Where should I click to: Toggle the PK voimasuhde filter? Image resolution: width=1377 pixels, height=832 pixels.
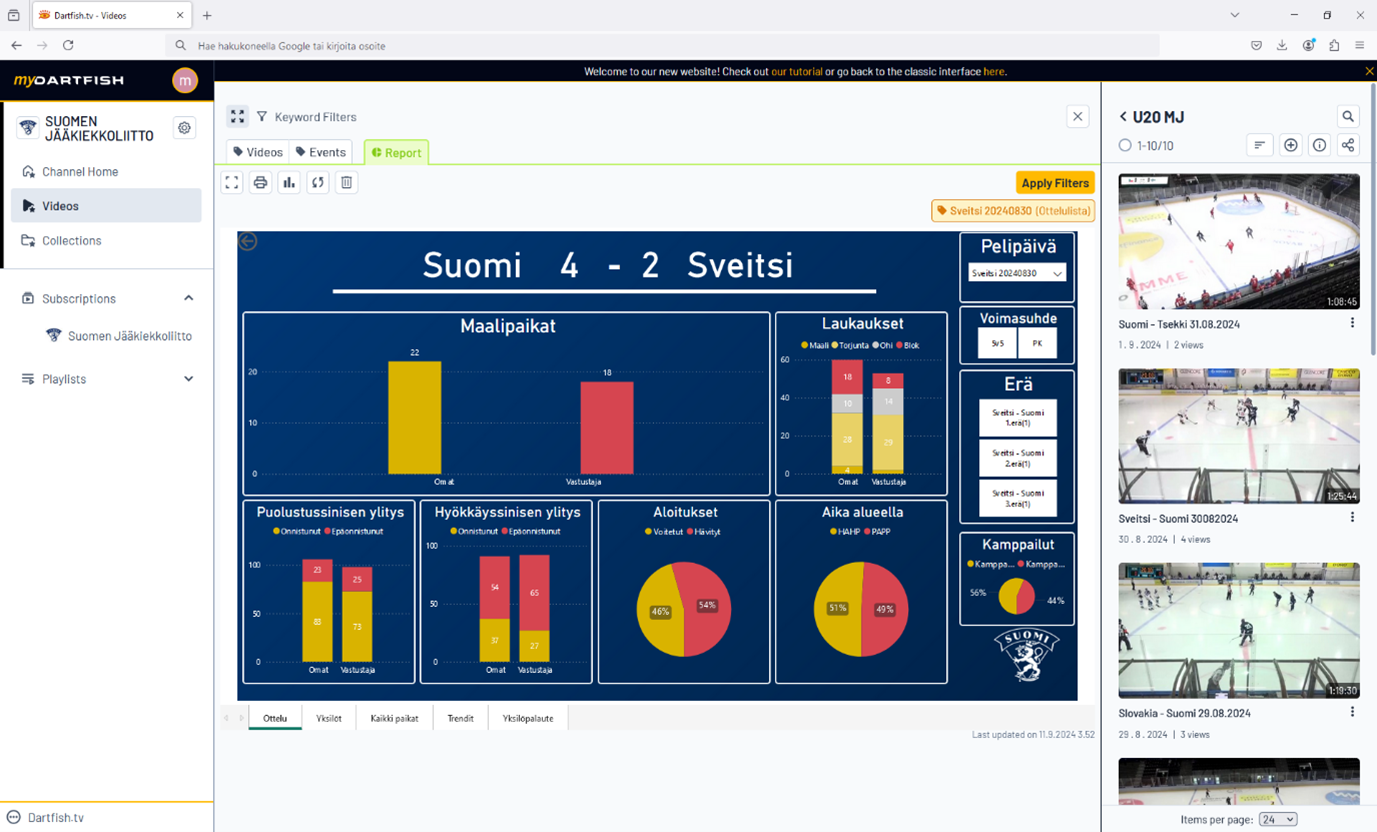click(1037, 343)
